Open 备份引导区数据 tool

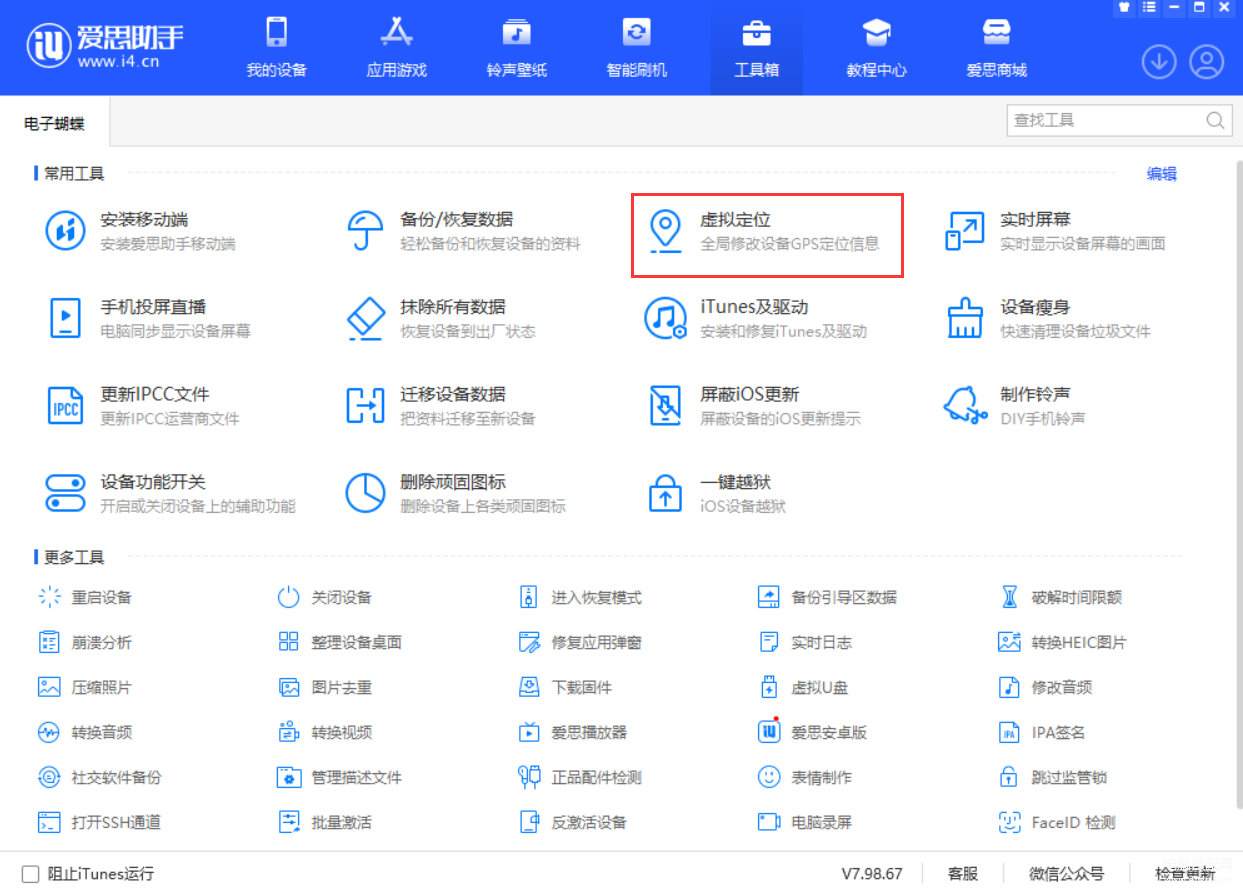[x=828, y=597]
